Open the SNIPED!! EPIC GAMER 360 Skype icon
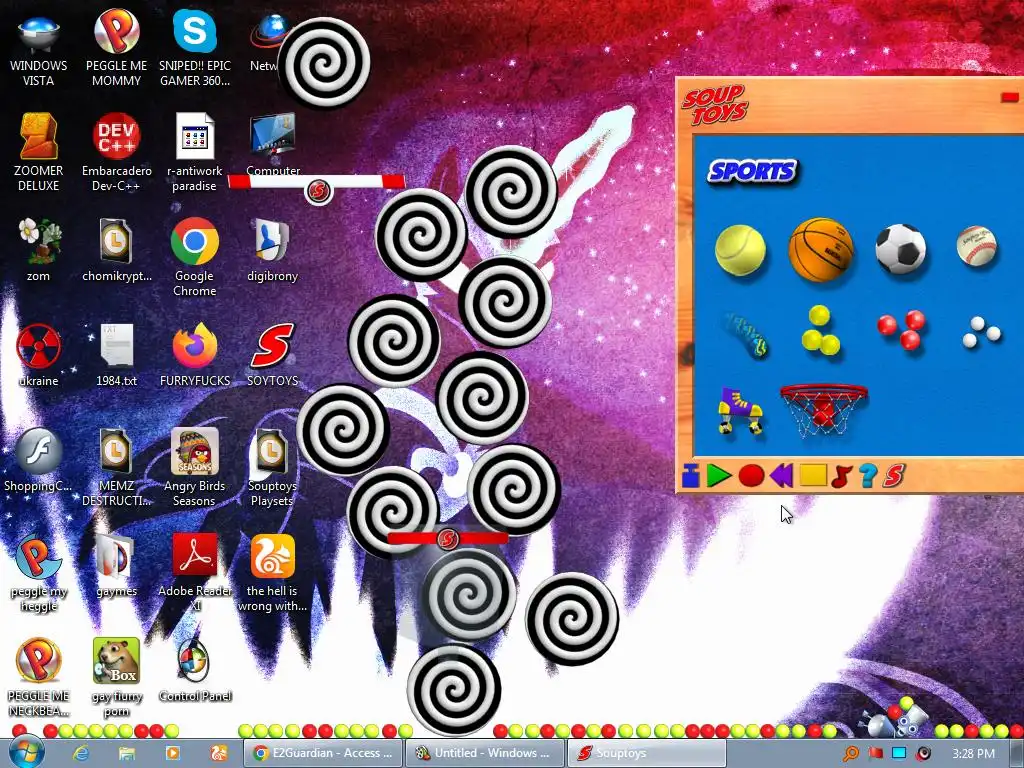The image size is (1024, 768). 195,49
